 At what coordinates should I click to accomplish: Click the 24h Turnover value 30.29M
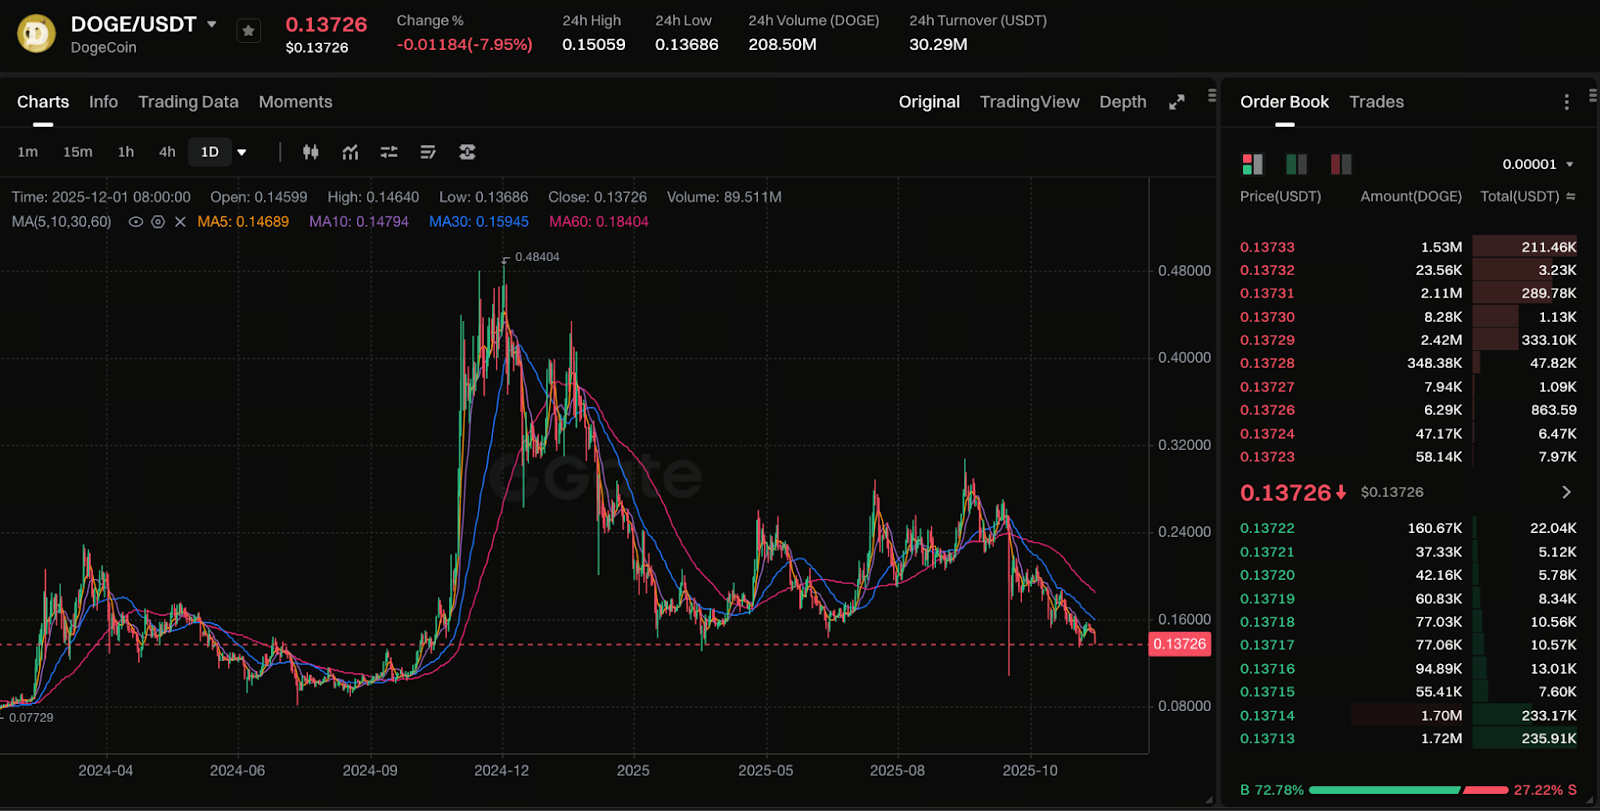pyautogui.click(x=938, y=44)
